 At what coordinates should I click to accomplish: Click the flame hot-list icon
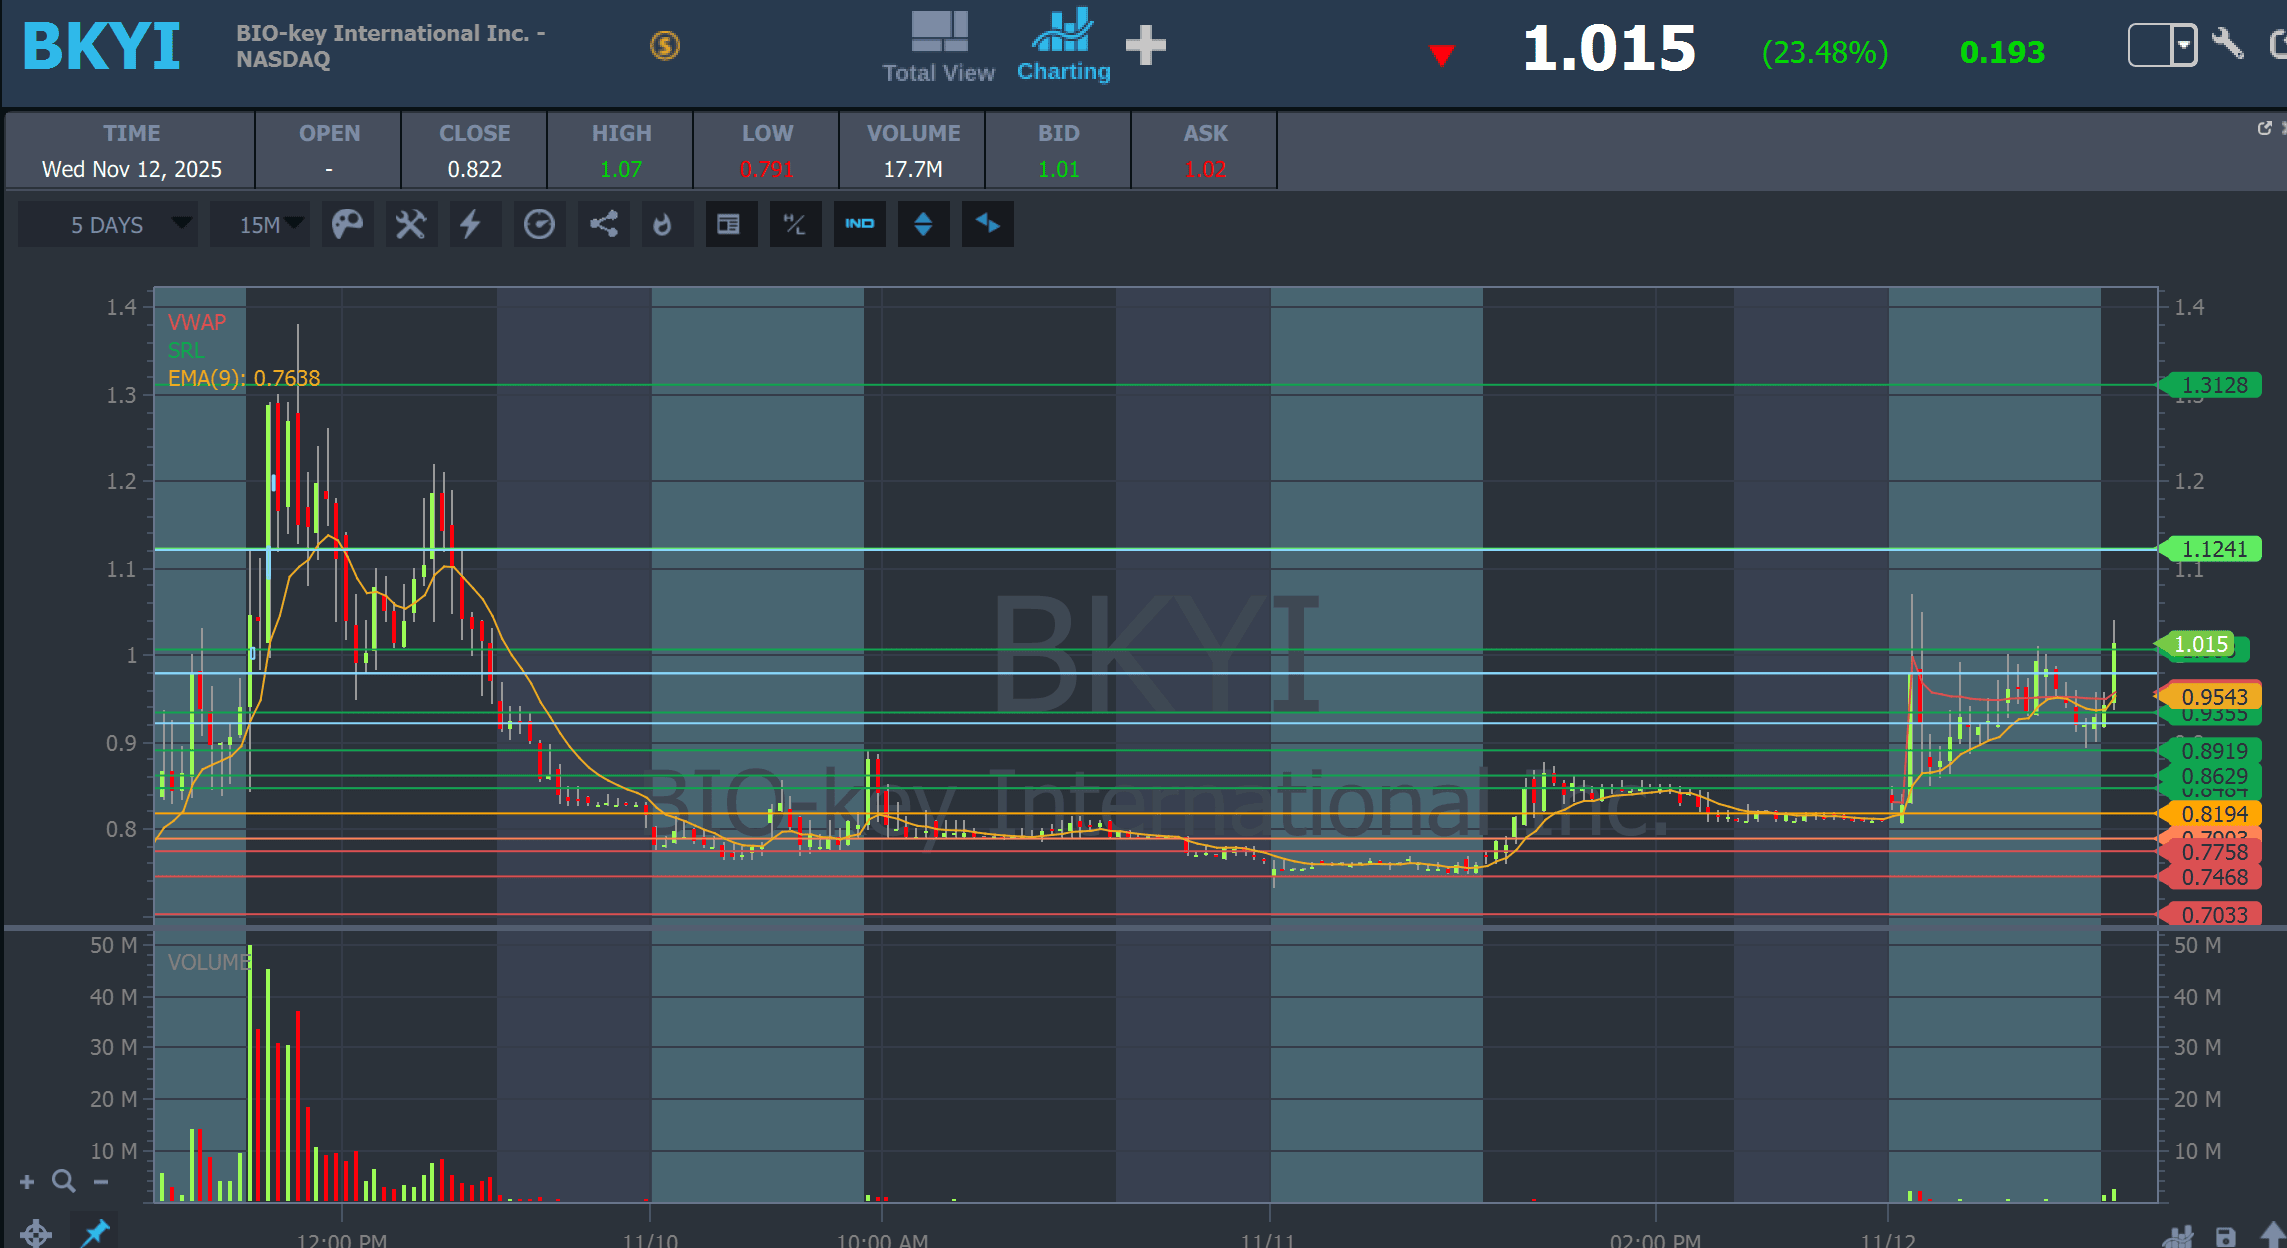click(662, 224)
